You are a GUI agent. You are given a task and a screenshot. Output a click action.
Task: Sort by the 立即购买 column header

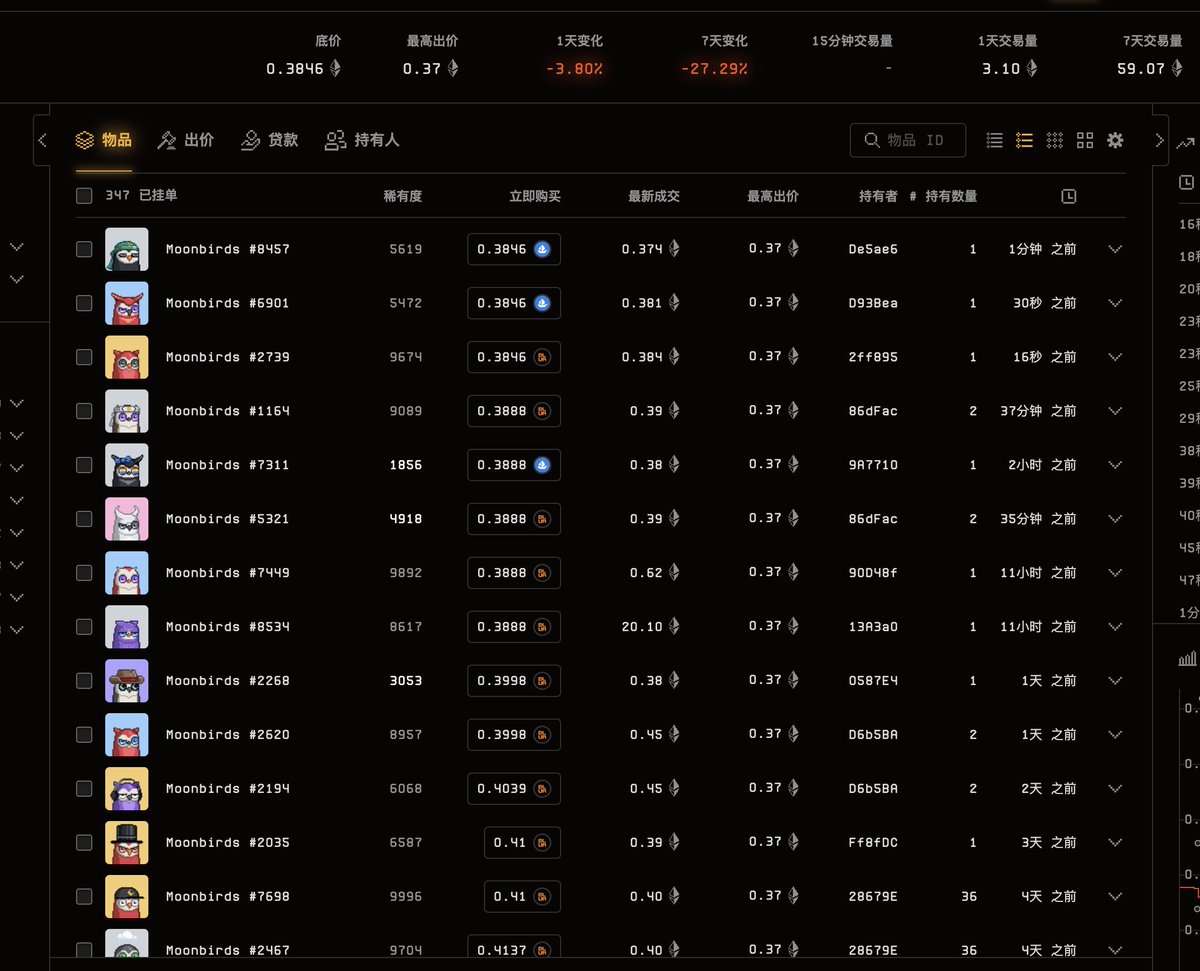point(535,196)
